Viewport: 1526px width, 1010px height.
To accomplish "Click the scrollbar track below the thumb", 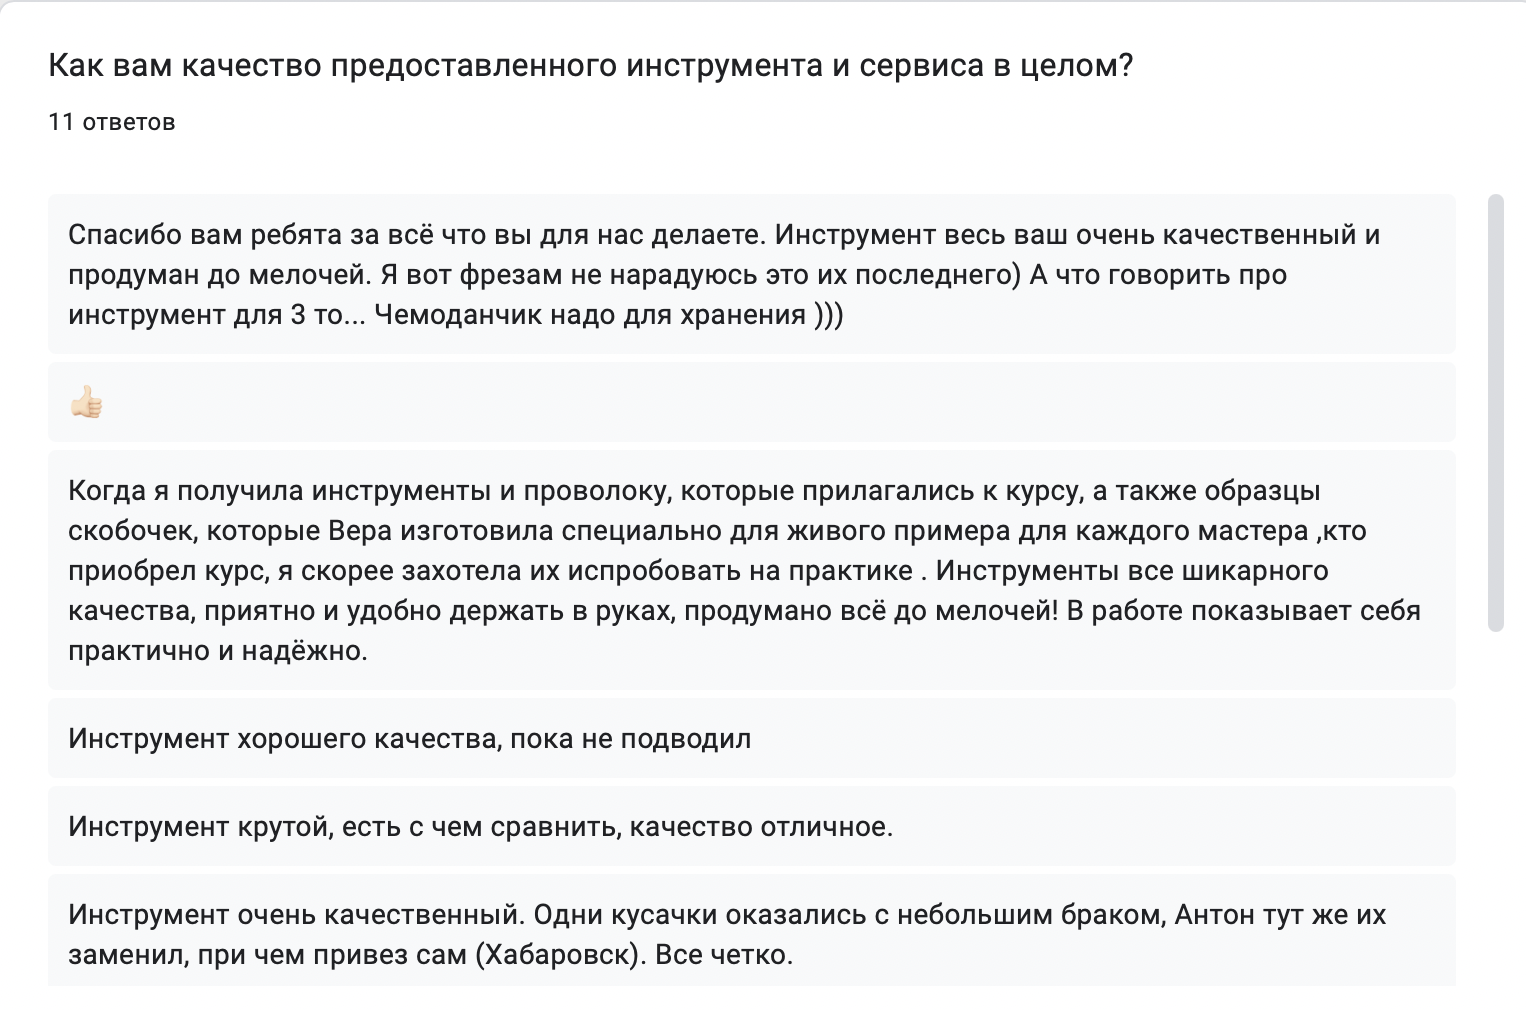I will point(1496,810).
